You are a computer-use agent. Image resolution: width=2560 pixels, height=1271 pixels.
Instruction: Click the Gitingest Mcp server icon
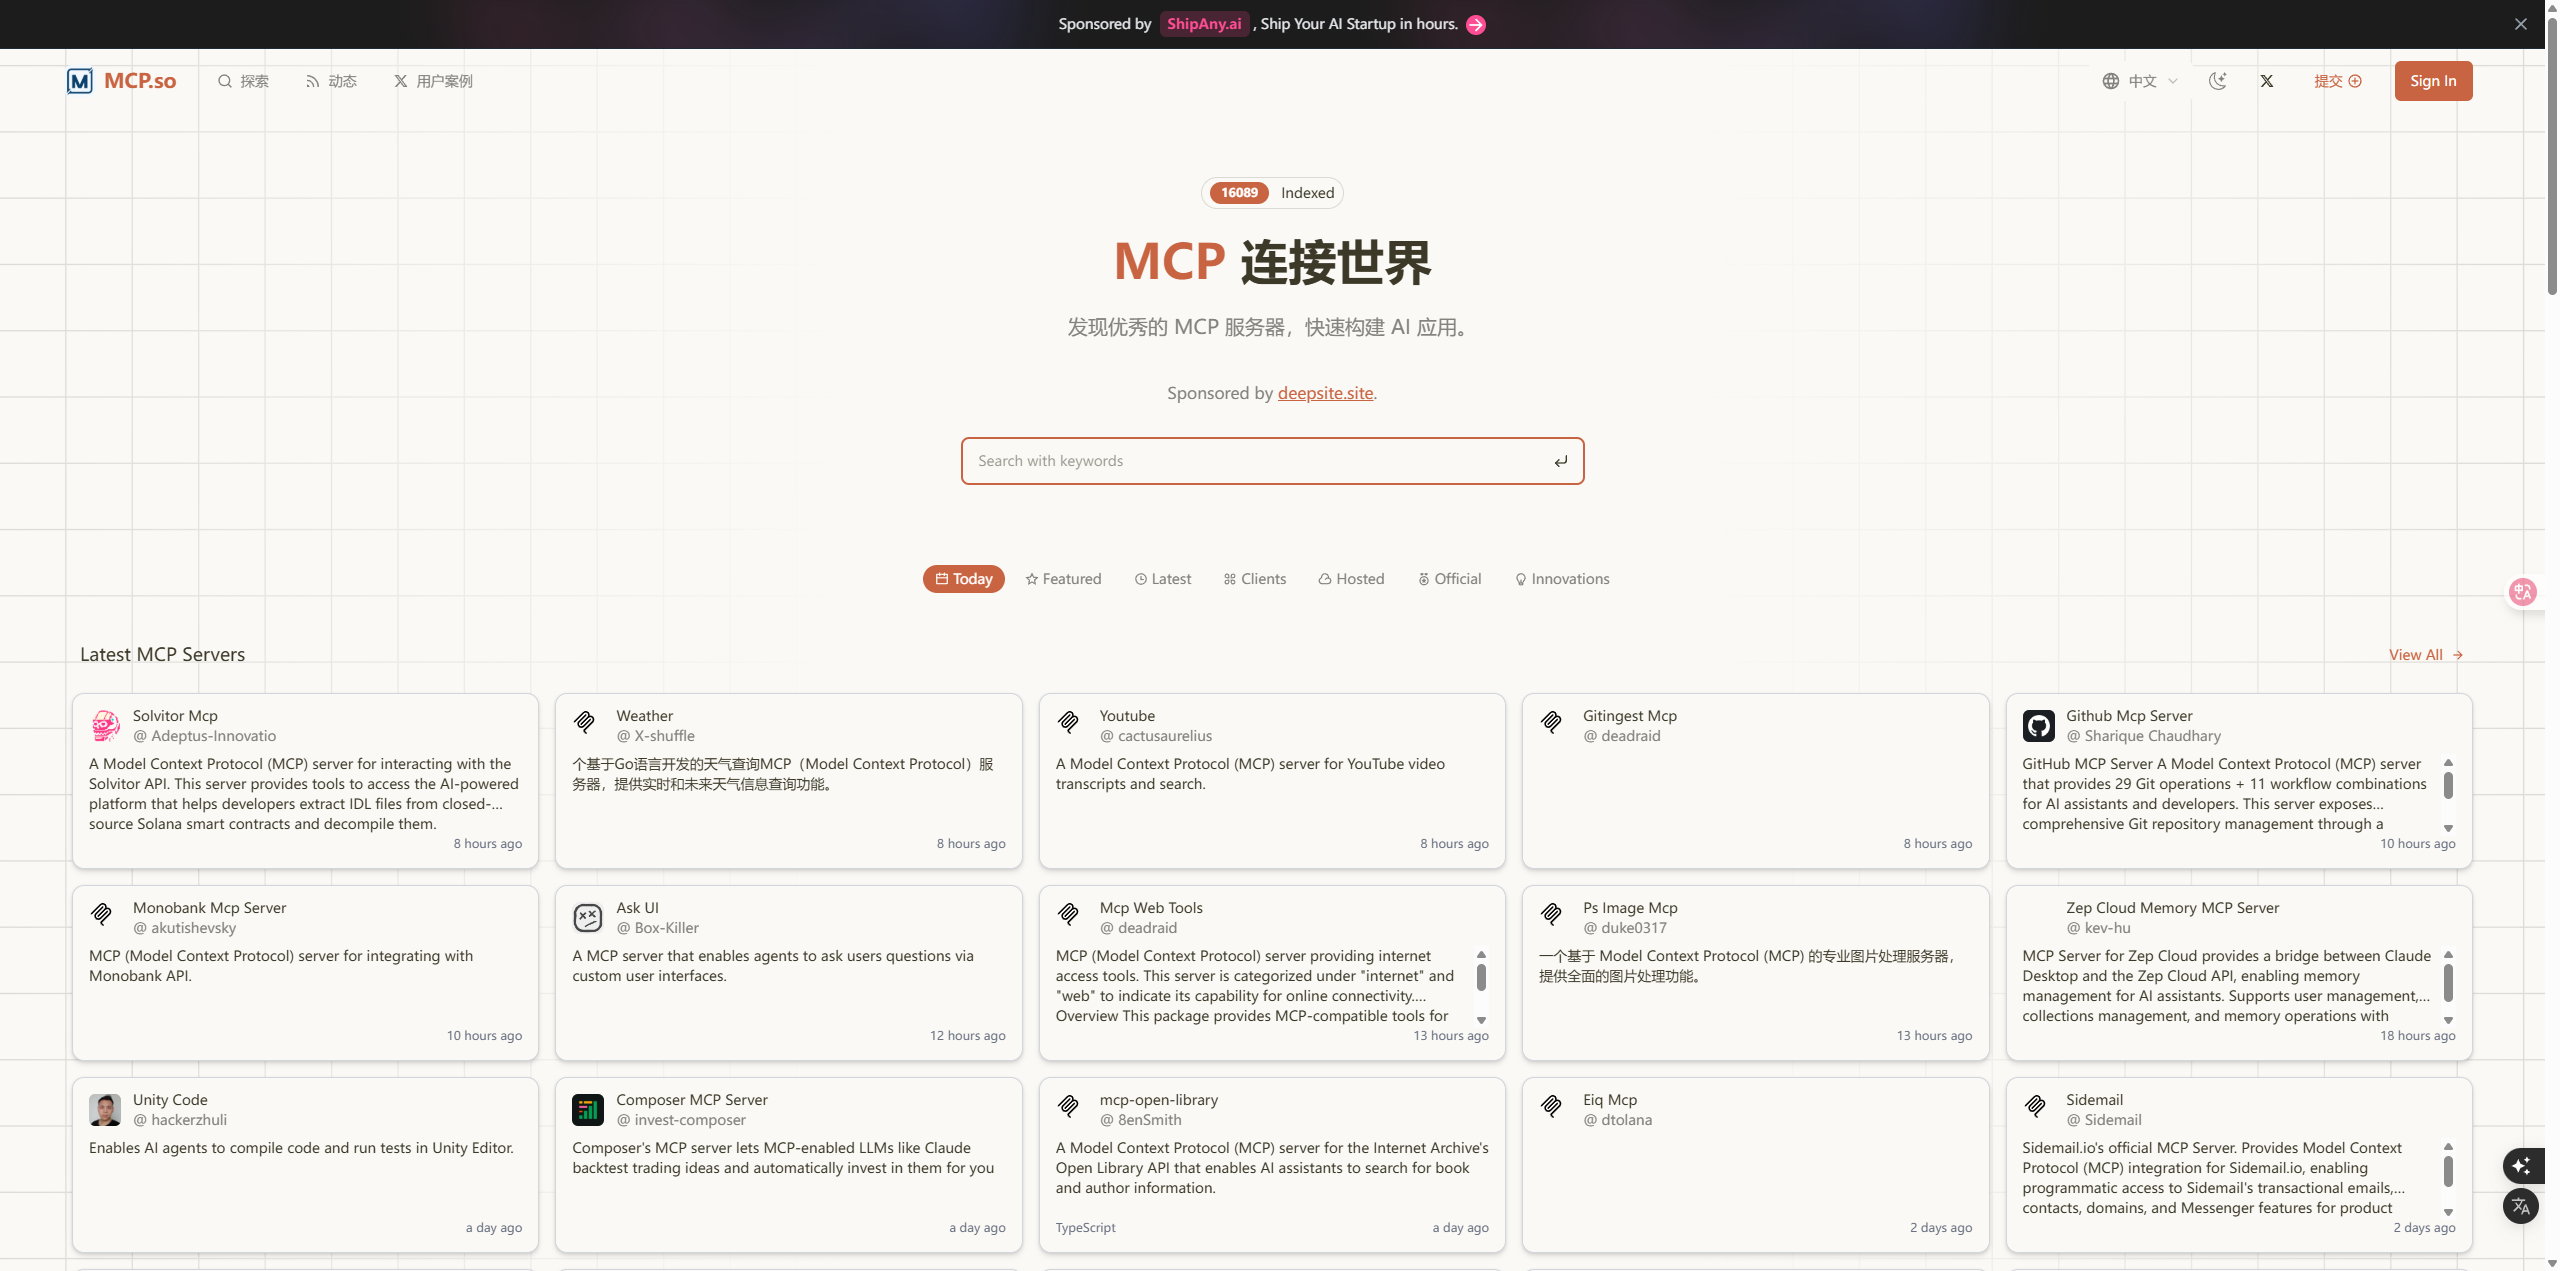(1551, 721)
